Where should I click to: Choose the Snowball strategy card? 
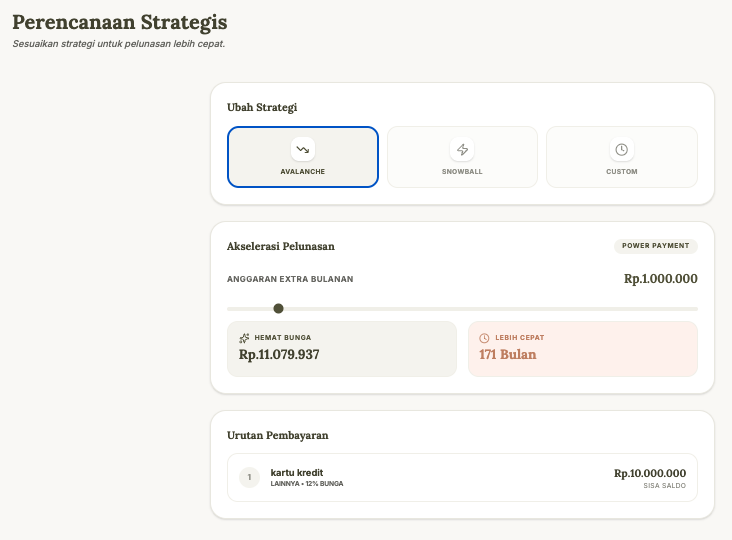pos(462,157)
